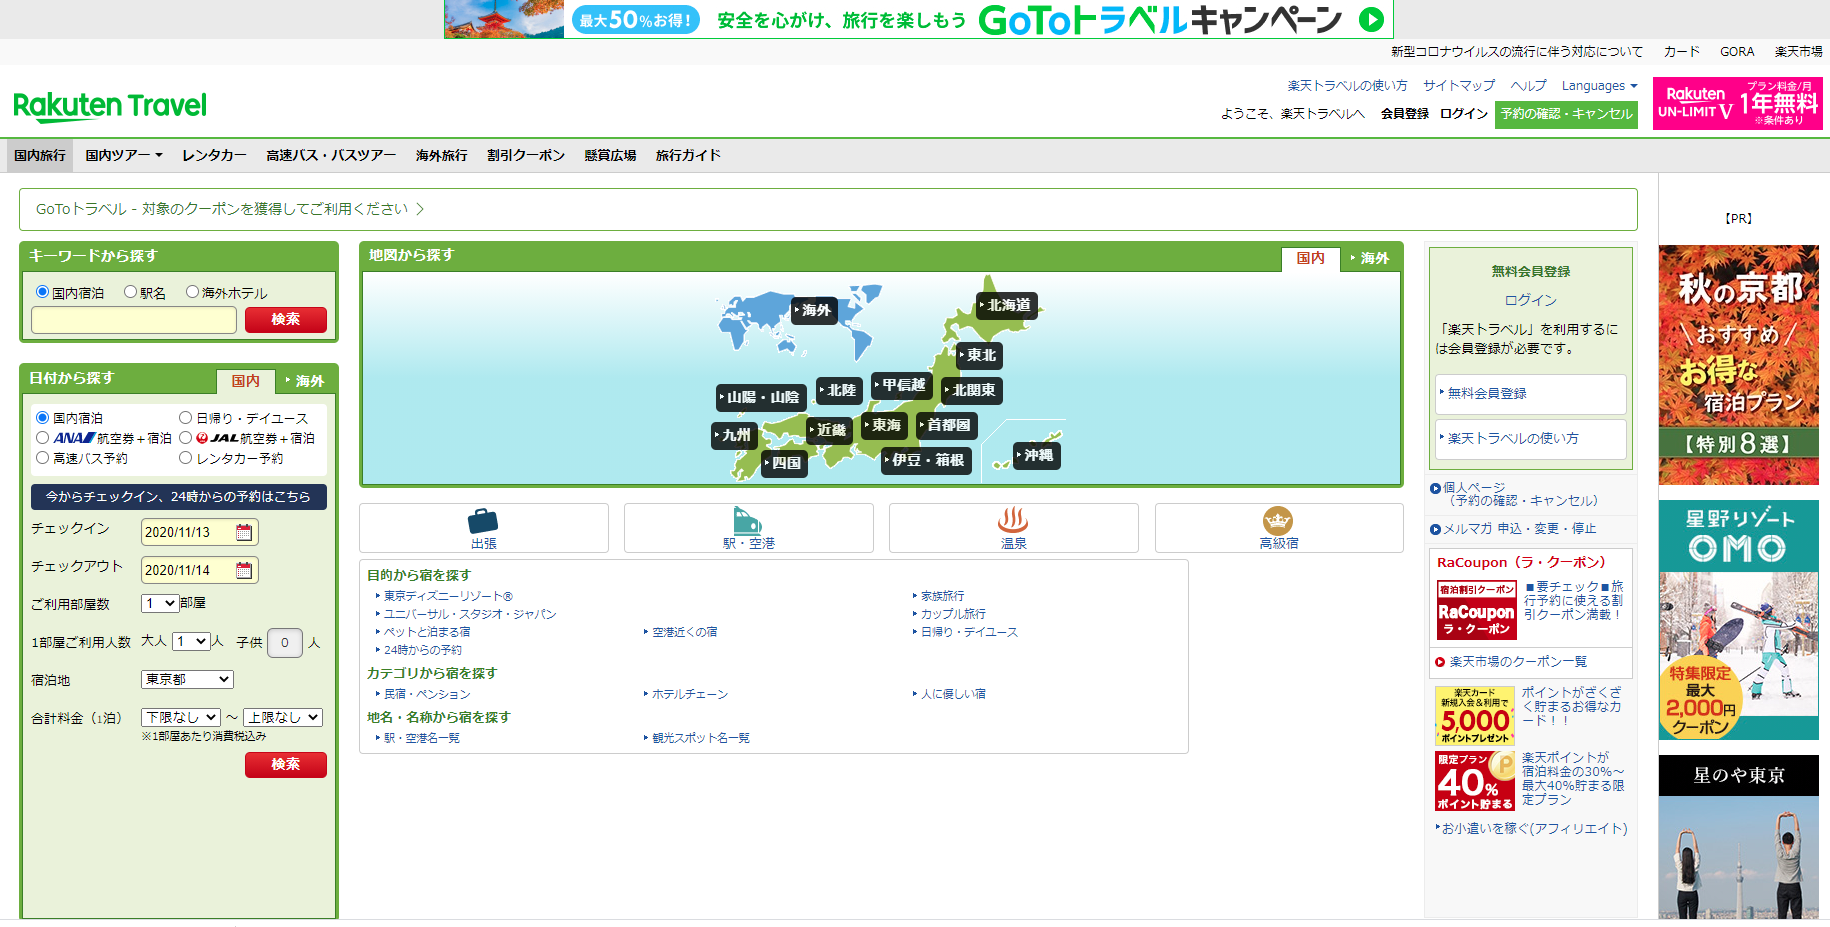Open the 秋の京都 advertisement banner
Viewport: 1830px width, 927px height.
[x=1738, y=365]
